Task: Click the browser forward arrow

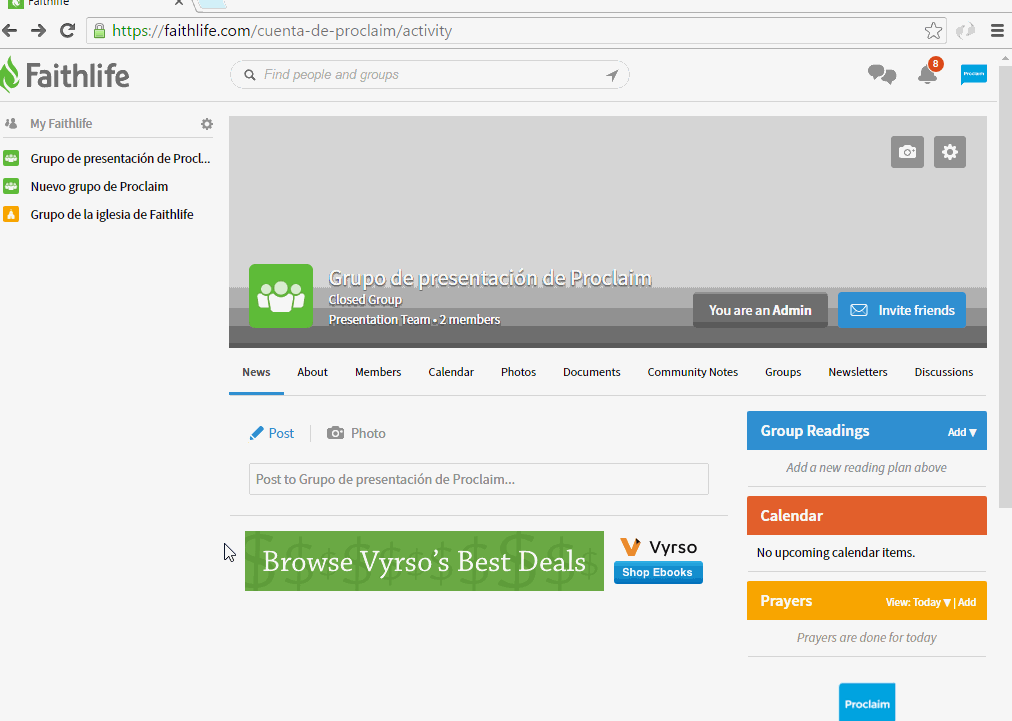Action: pyautogui.click(x=38, y=30)
